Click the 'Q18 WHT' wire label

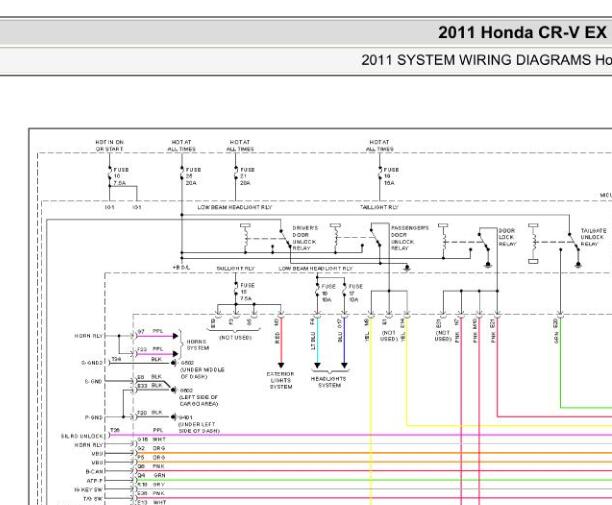152,439
